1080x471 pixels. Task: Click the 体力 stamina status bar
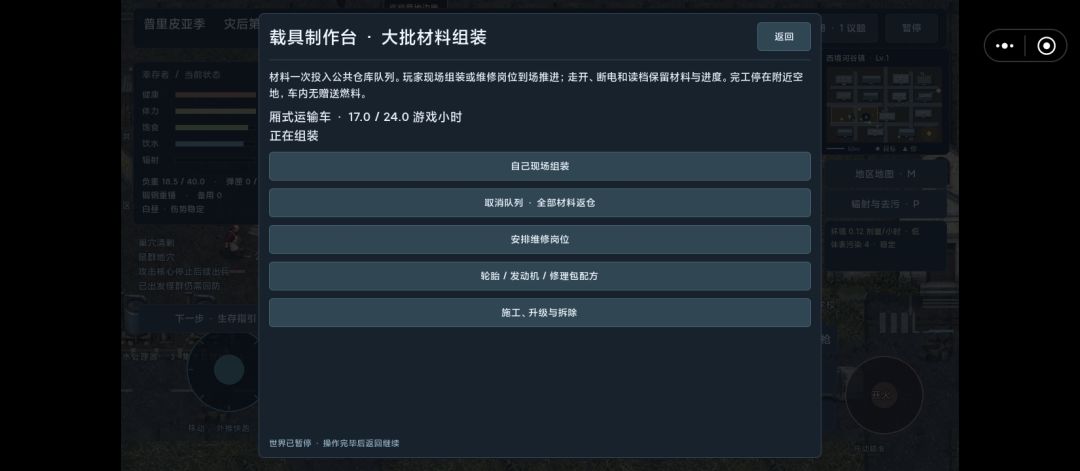click(x=215, y=111)
